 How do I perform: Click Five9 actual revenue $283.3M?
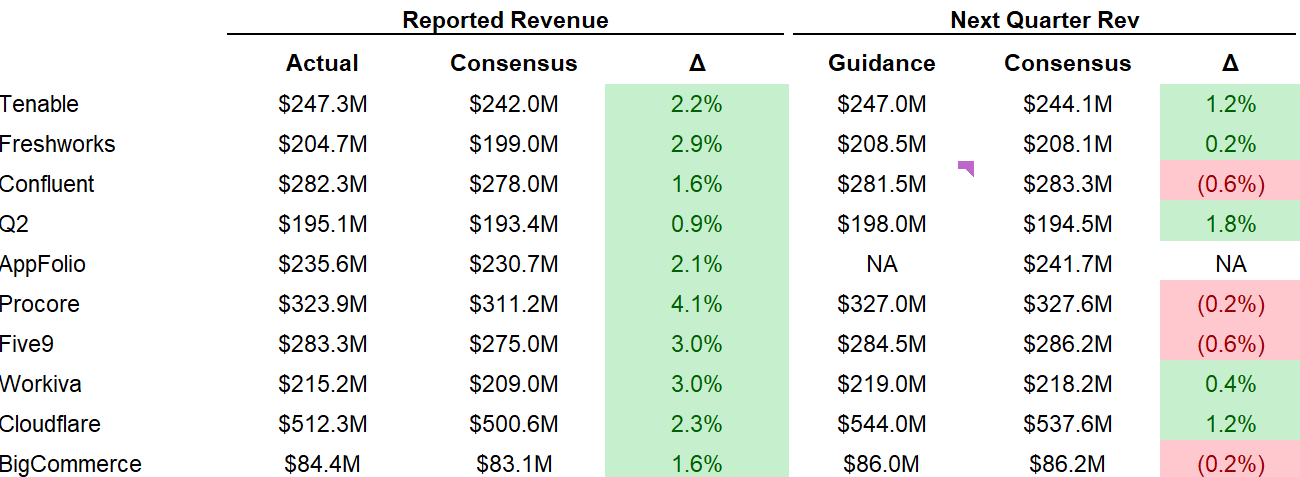[x=322, y=344]
